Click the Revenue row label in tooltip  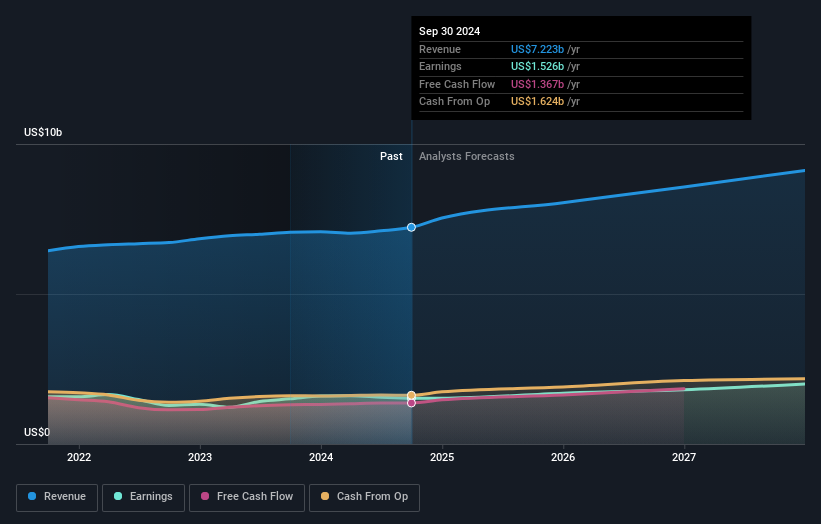(440, 49)
